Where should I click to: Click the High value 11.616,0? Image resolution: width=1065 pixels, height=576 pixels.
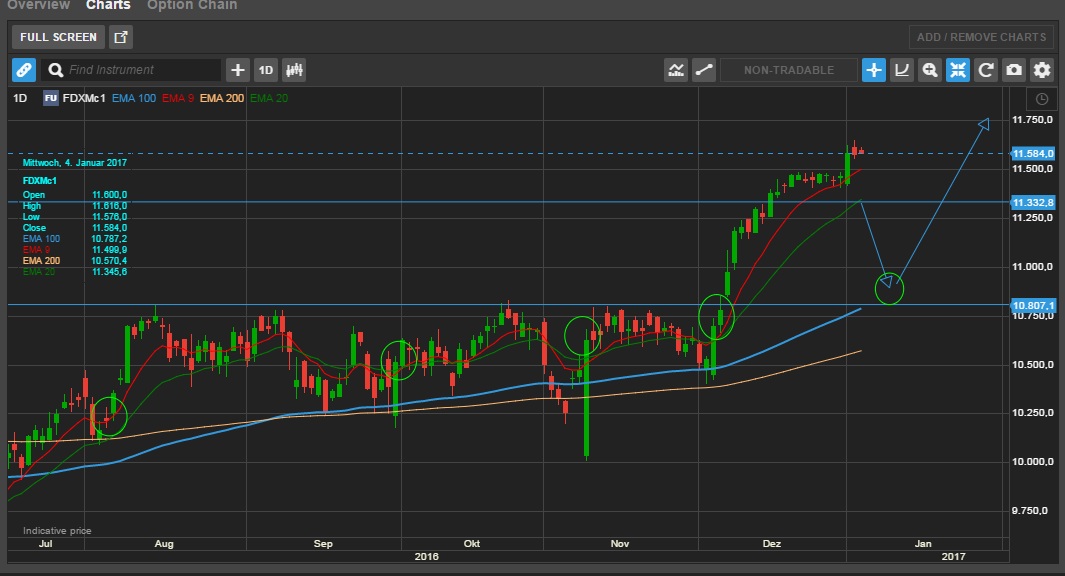tap(109, 206)
